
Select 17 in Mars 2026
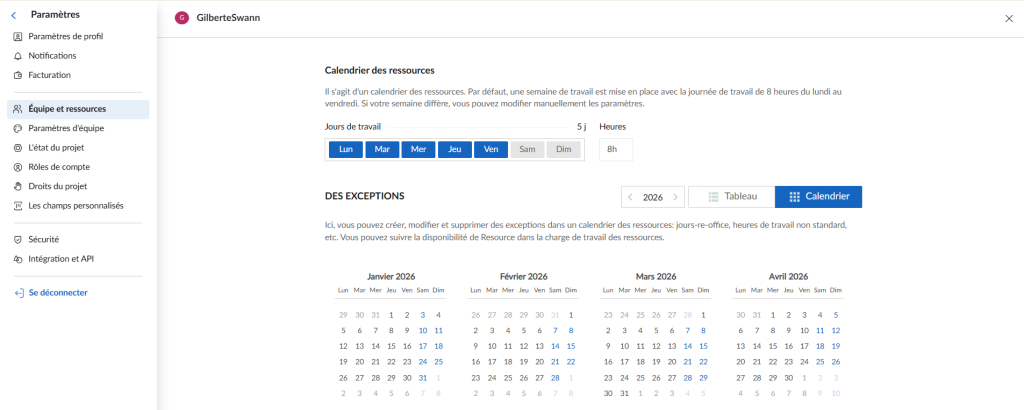click(624, 362)
